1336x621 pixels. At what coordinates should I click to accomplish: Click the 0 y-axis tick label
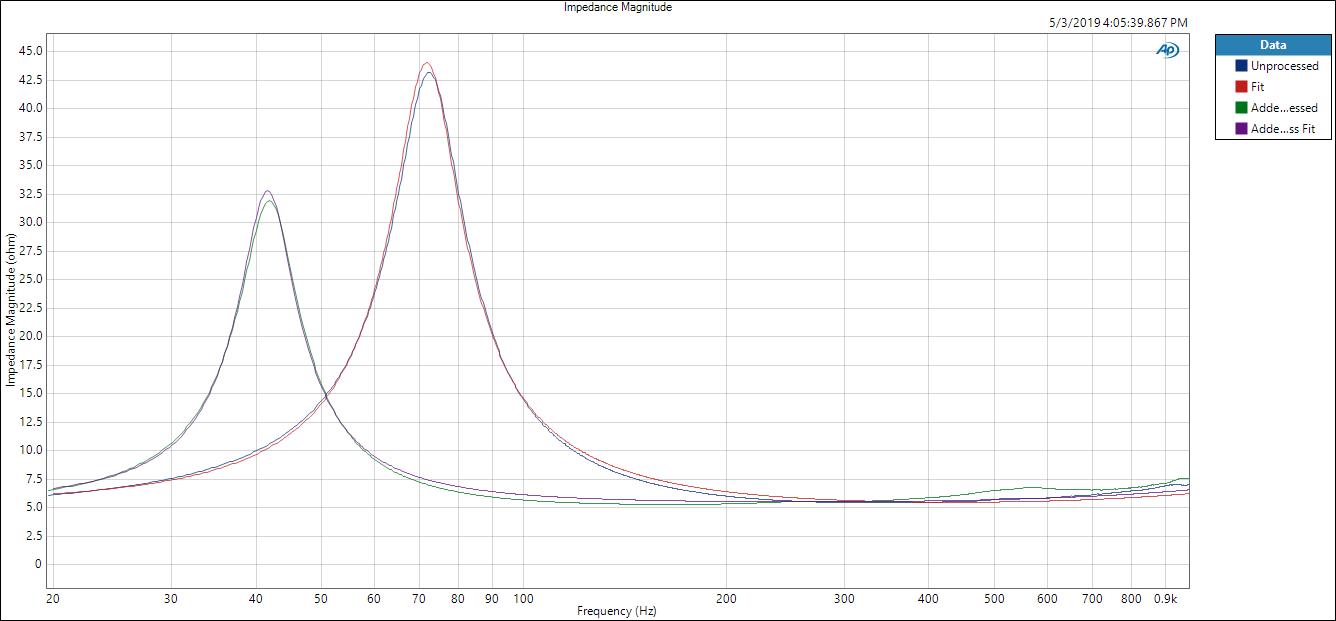tap(38, 564)
